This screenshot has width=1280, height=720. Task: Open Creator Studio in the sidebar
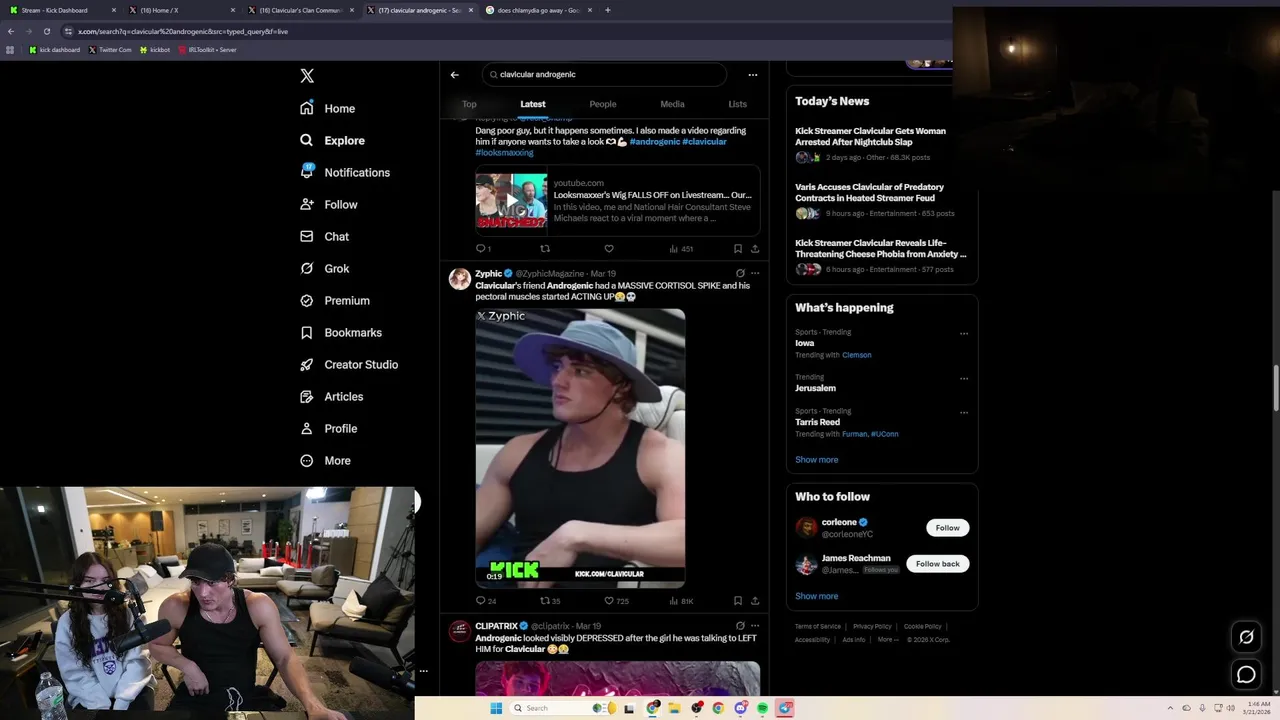349,364
